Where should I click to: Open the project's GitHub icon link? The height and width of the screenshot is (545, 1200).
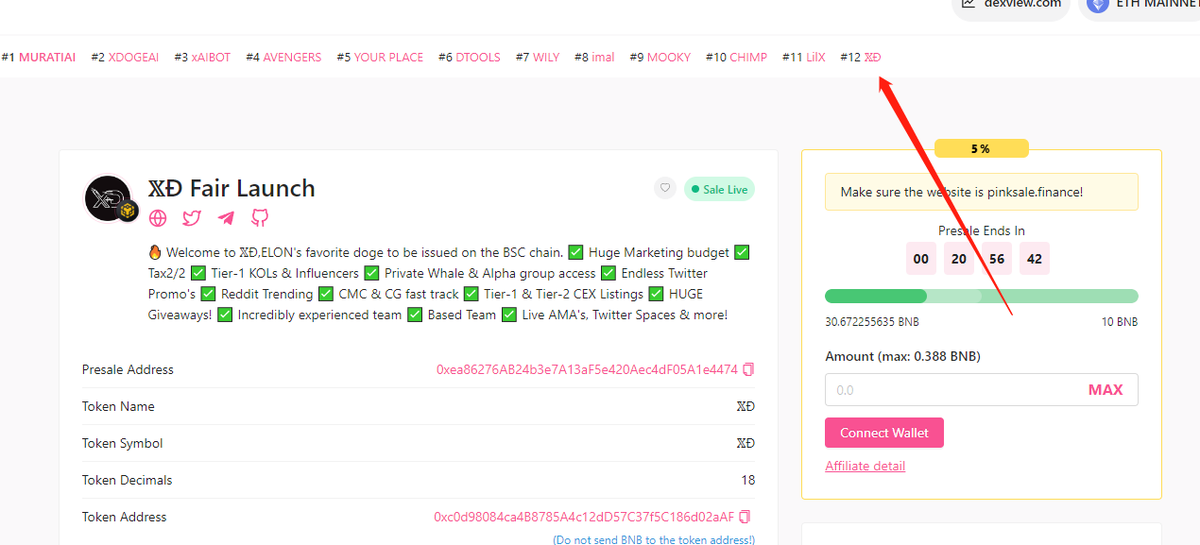point(259,217)
